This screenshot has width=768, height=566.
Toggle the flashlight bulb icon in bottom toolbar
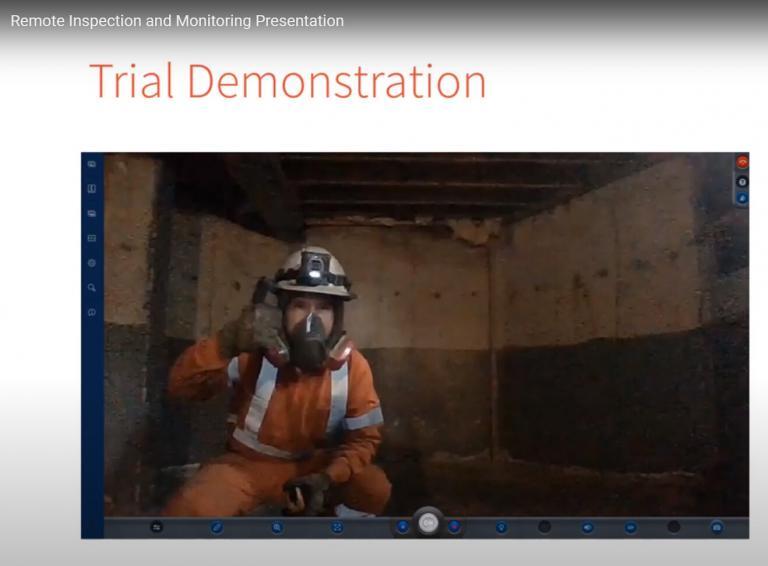[x=501, y=527]
